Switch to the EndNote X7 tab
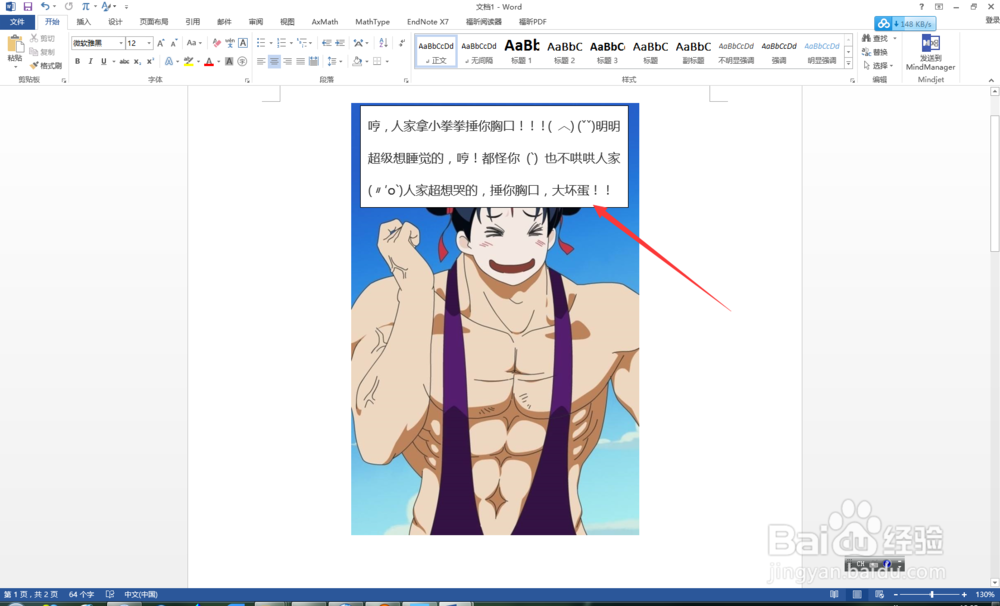Viewport: 1000px width, 606px height. (x=428, y=22)
